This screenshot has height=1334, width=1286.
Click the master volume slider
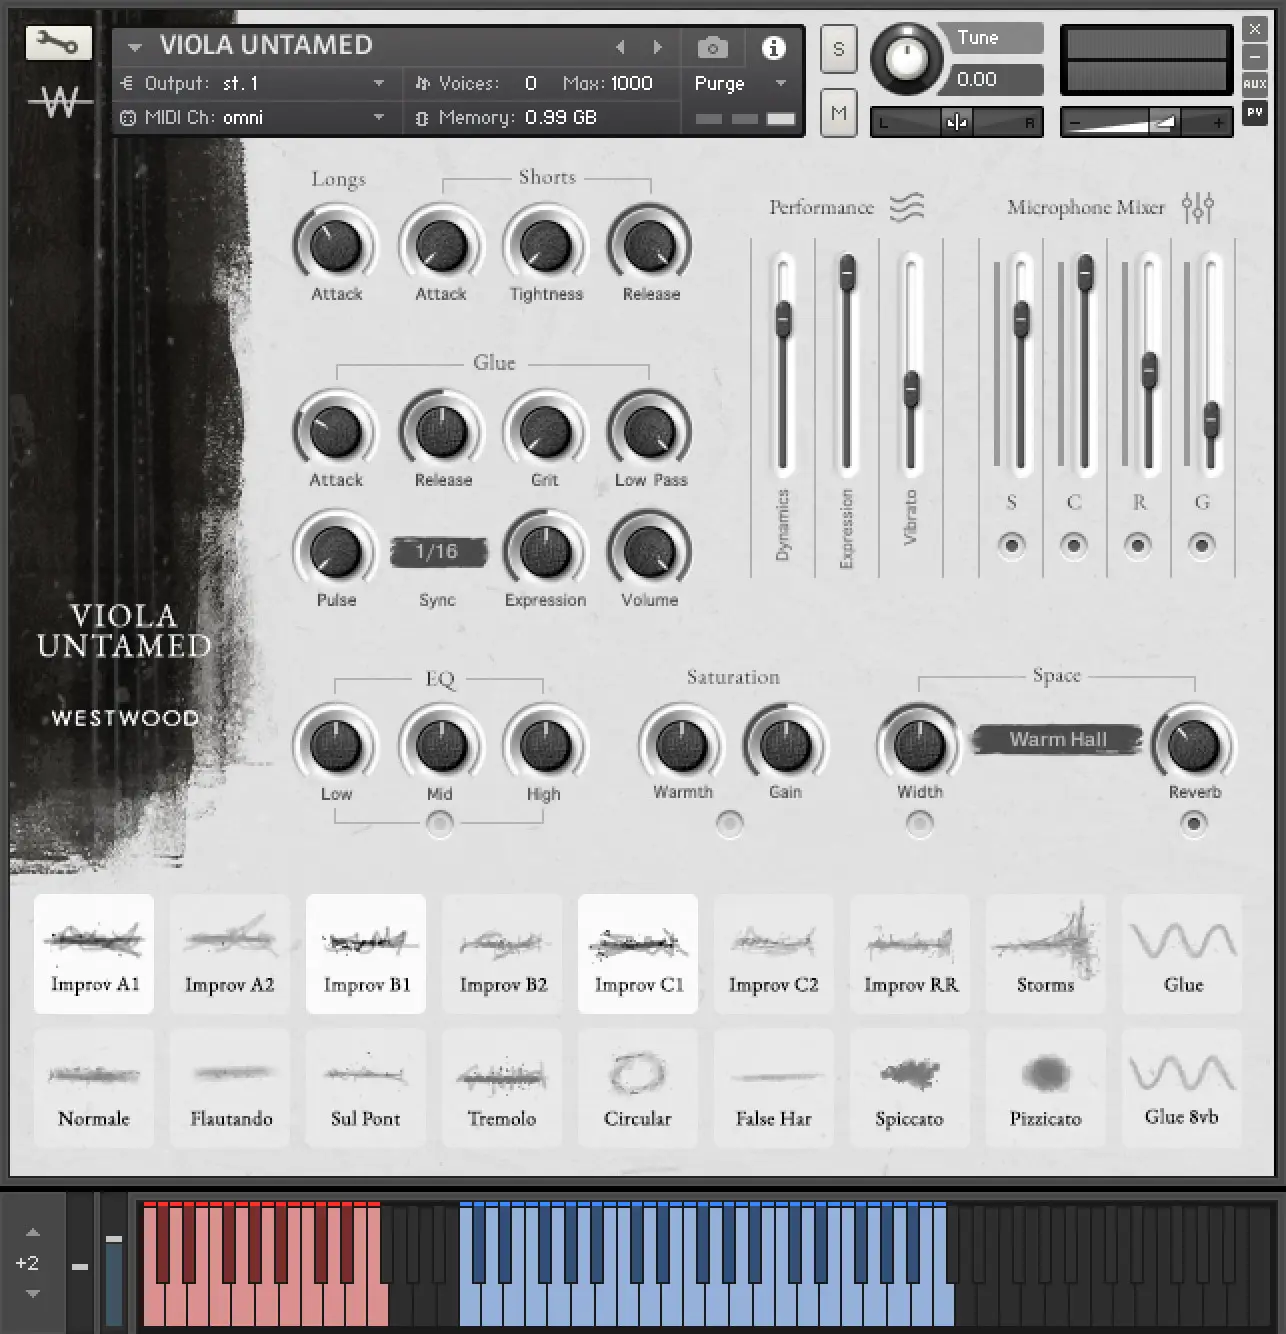click(1146, 122)
